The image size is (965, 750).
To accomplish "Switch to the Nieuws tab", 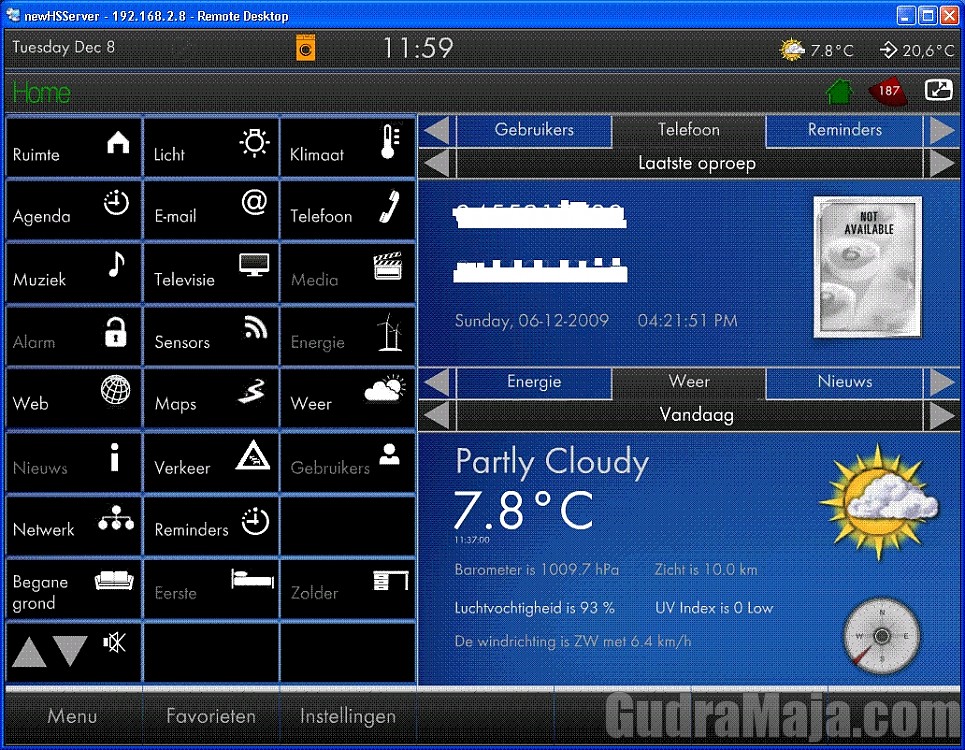I will 844,382.
